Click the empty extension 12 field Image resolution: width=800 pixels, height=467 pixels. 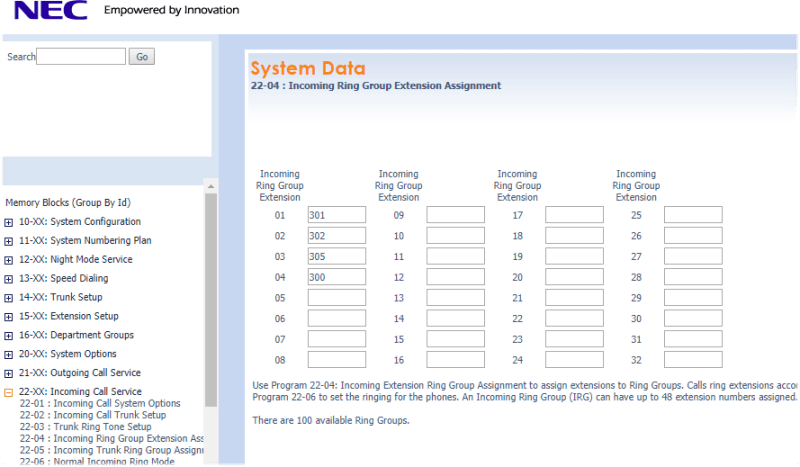point(456,277)
